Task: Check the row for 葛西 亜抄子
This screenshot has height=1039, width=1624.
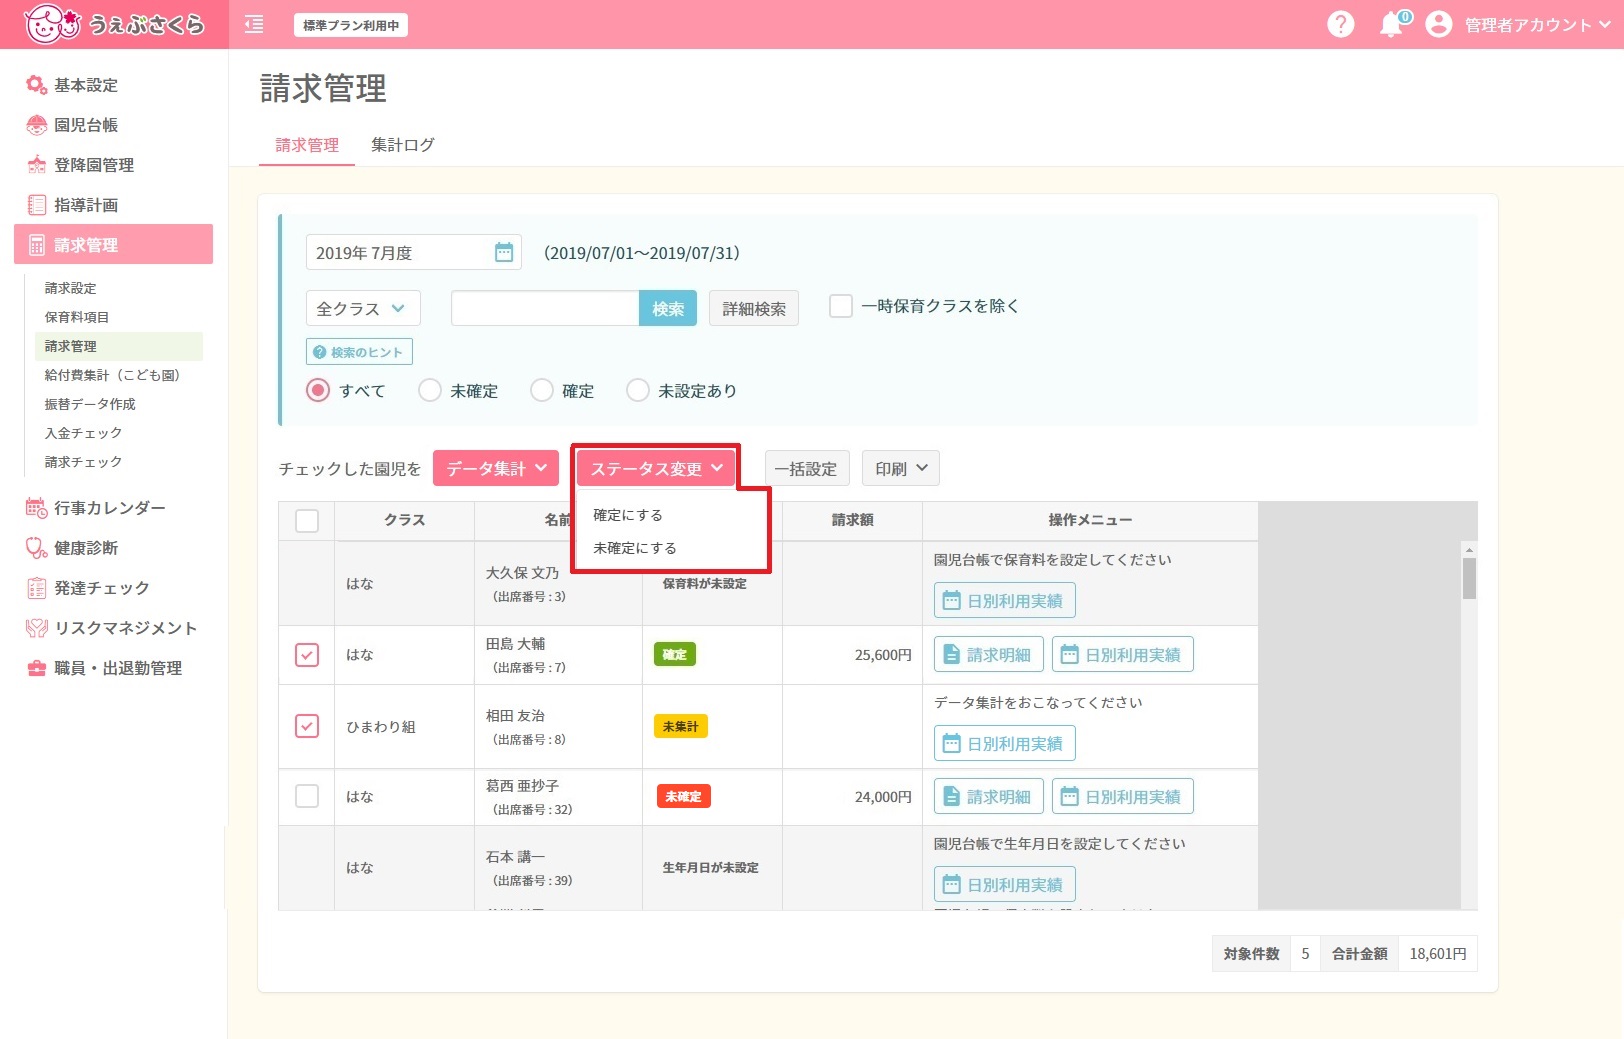Action: coord(307,796)
